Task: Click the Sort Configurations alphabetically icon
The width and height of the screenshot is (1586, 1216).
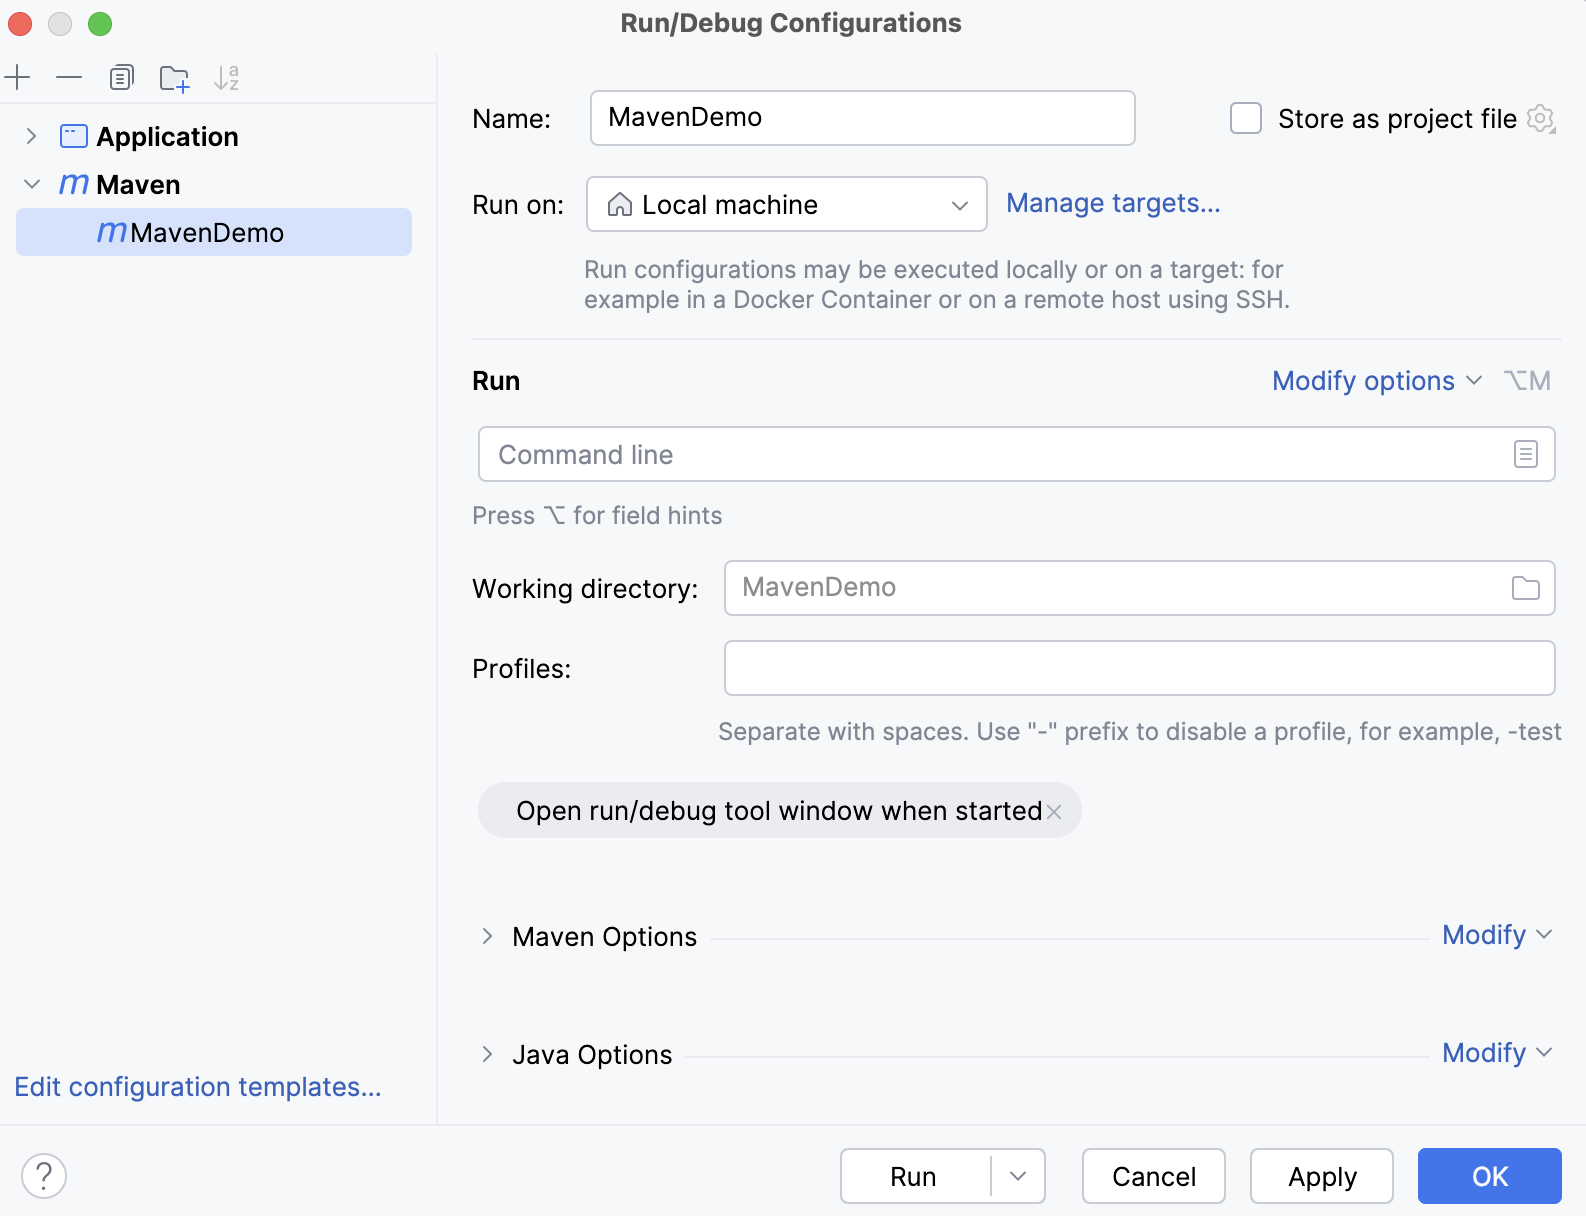Action: [227, 78]
